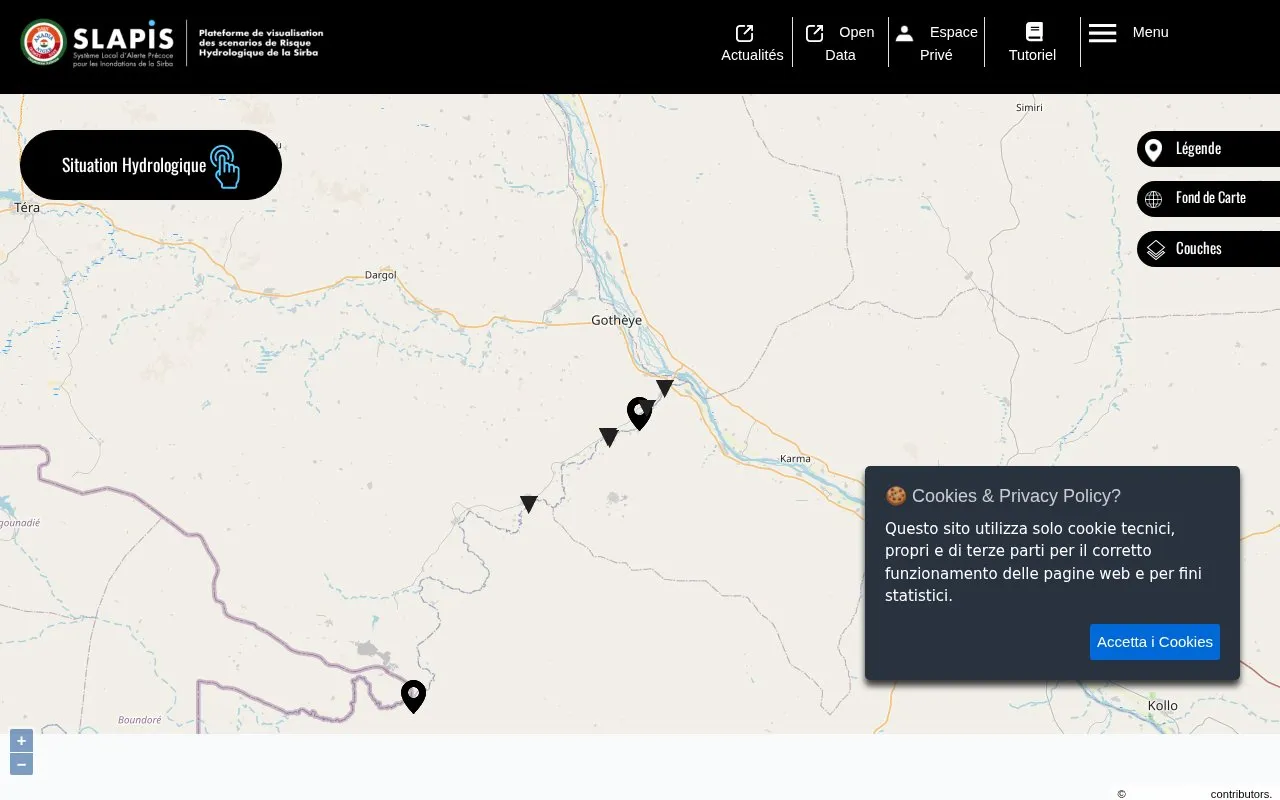Screen dimensions: 1280x800
Task: Click the Téra town label
Action: 27,208
